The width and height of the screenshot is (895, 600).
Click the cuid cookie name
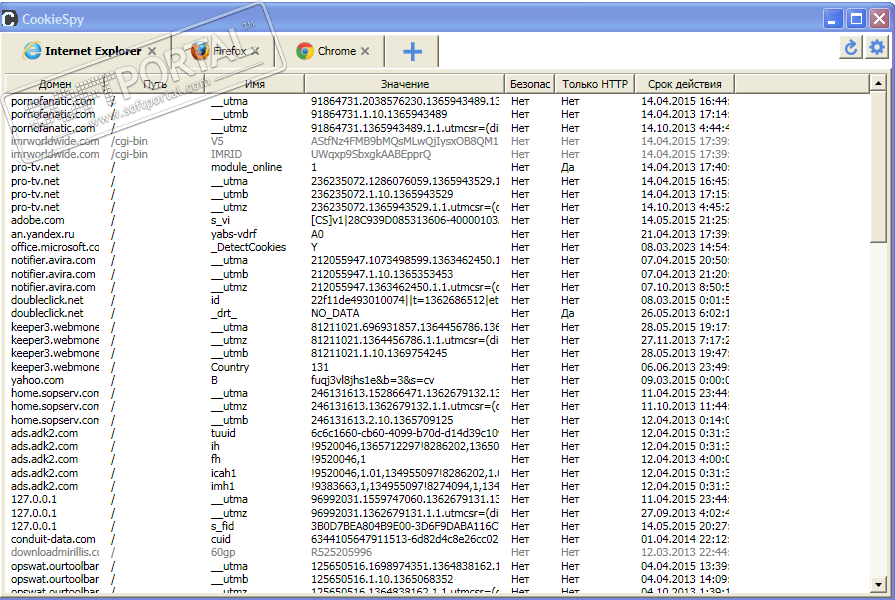point(220,539)
